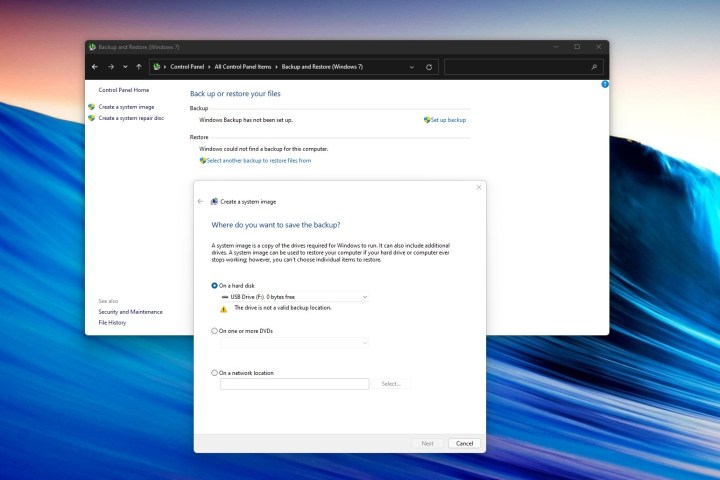The width and height of the screenshot is (720, 480).
Task: Select the 'On a hard disk' option
Action: [x=214, y=285]
